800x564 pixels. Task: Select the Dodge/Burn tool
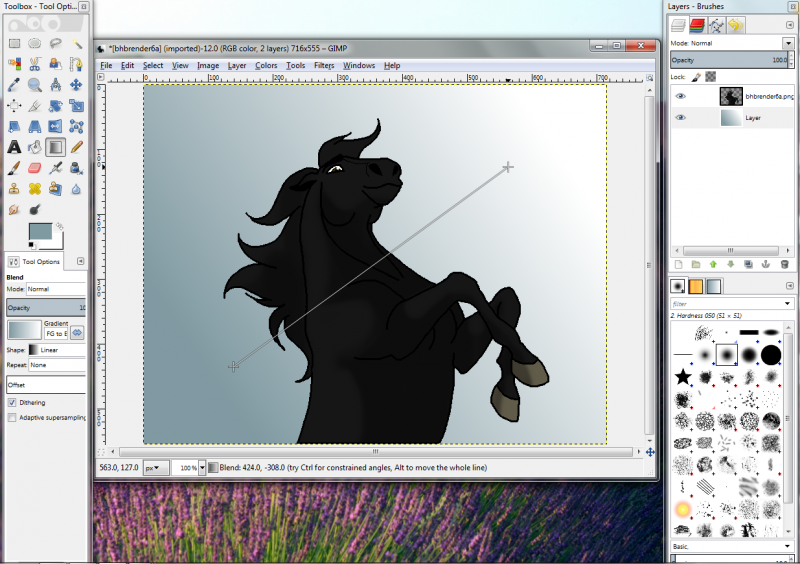pyautogui.click(x=35, y=209)
